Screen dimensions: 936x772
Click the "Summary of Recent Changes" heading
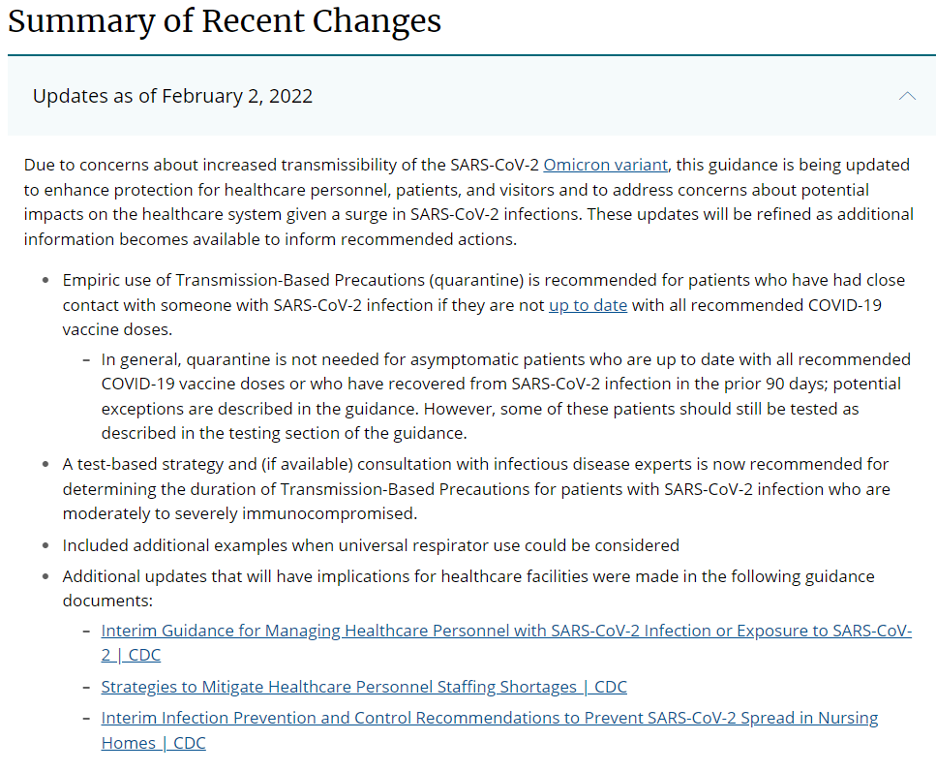pos(225,21)
